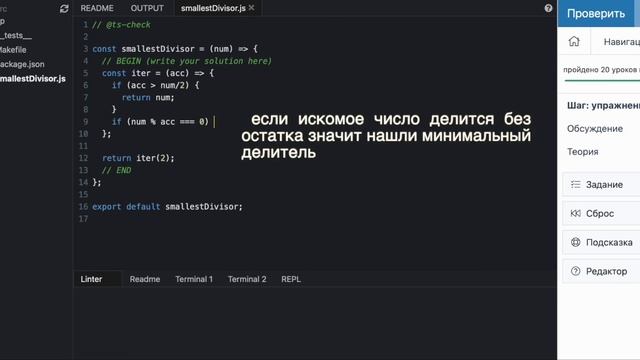Select smallestDivisor.js in the file tree
Viewport: 640px width, 360px height.
pyautogui.click(x=33, y=78)
